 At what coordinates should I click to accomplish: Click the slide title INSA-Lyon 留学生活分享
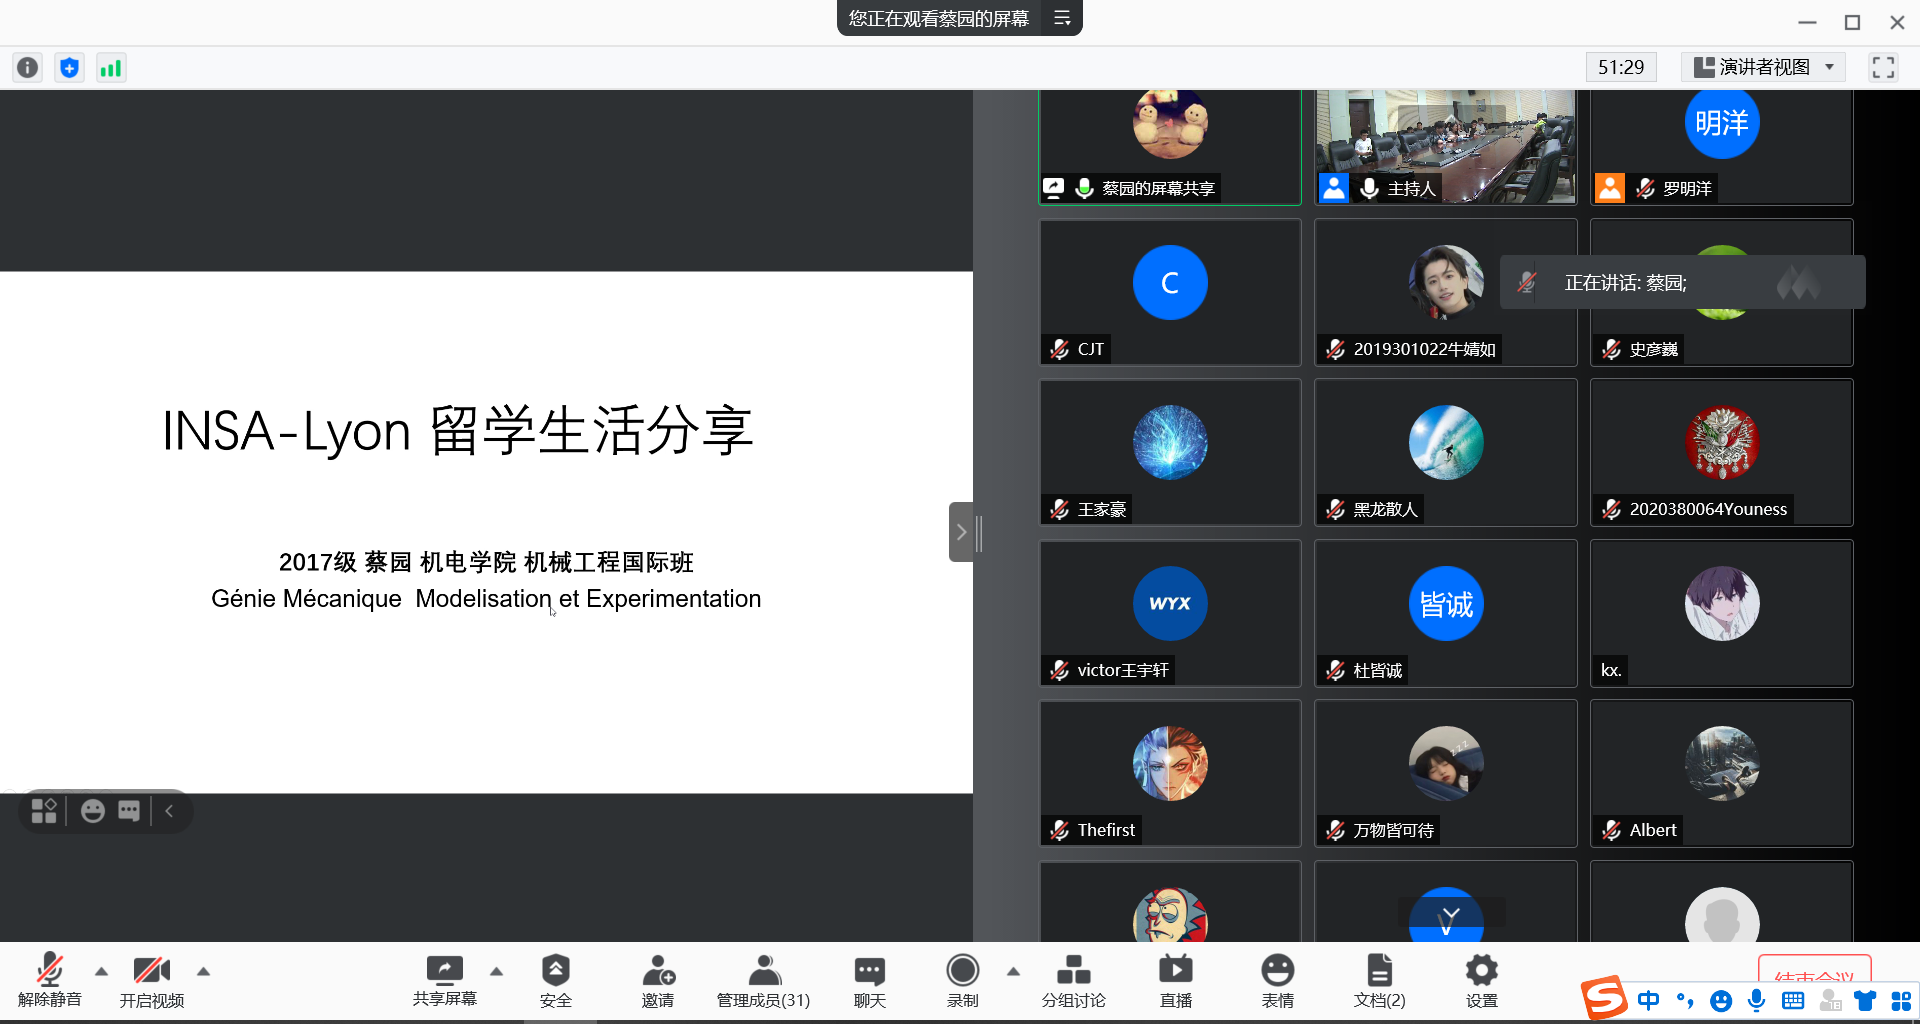tap(458, 431)
